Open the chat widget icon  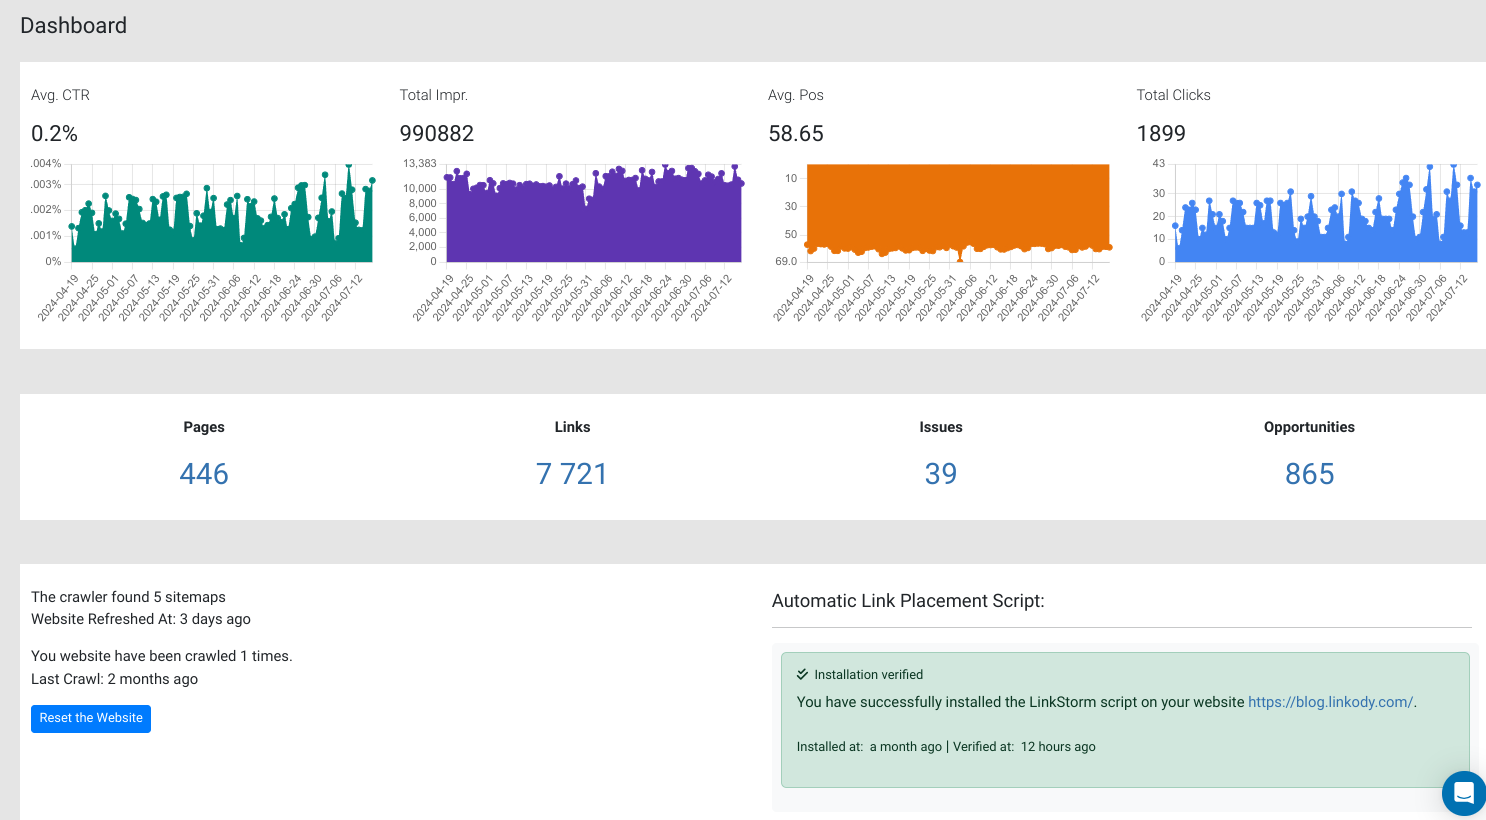(x=1463, y=793)
